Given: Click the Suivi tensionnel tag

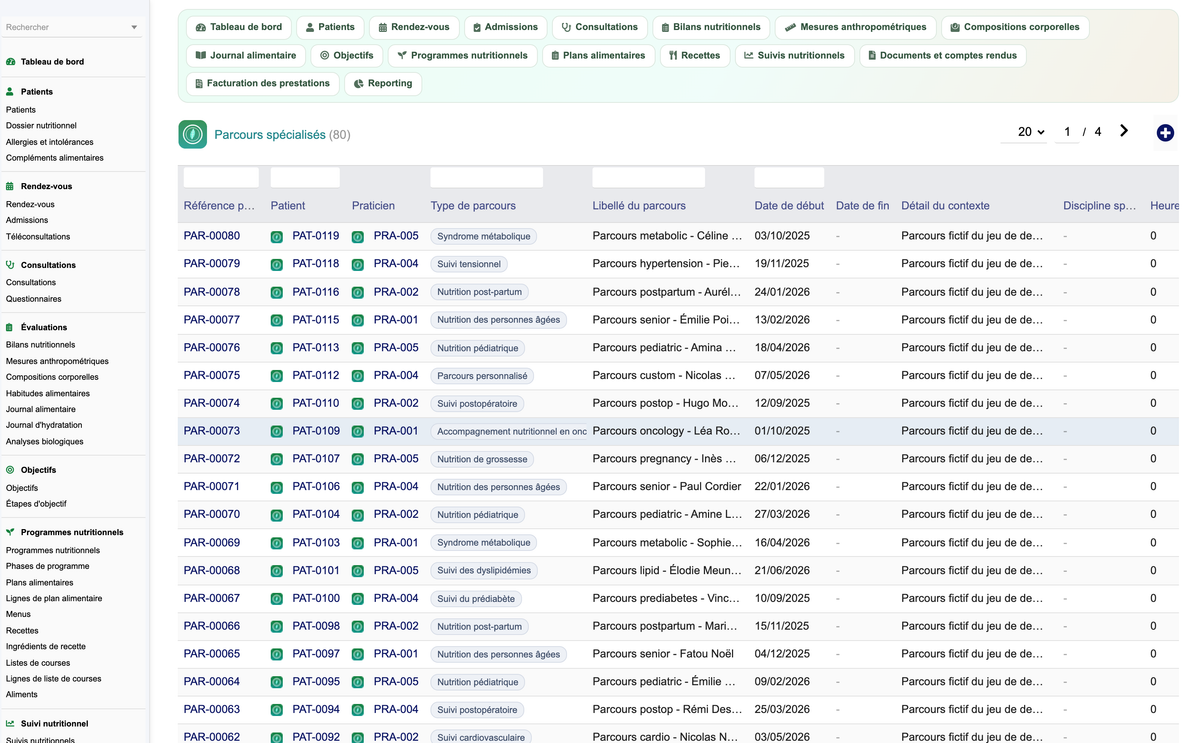Looking at the screenshot, I should coord(469,265).
